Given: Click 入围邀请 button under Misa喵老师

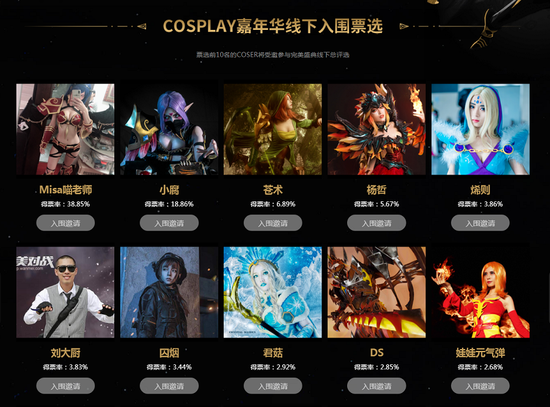Looking at the screenshot, I should click(66, 223).
